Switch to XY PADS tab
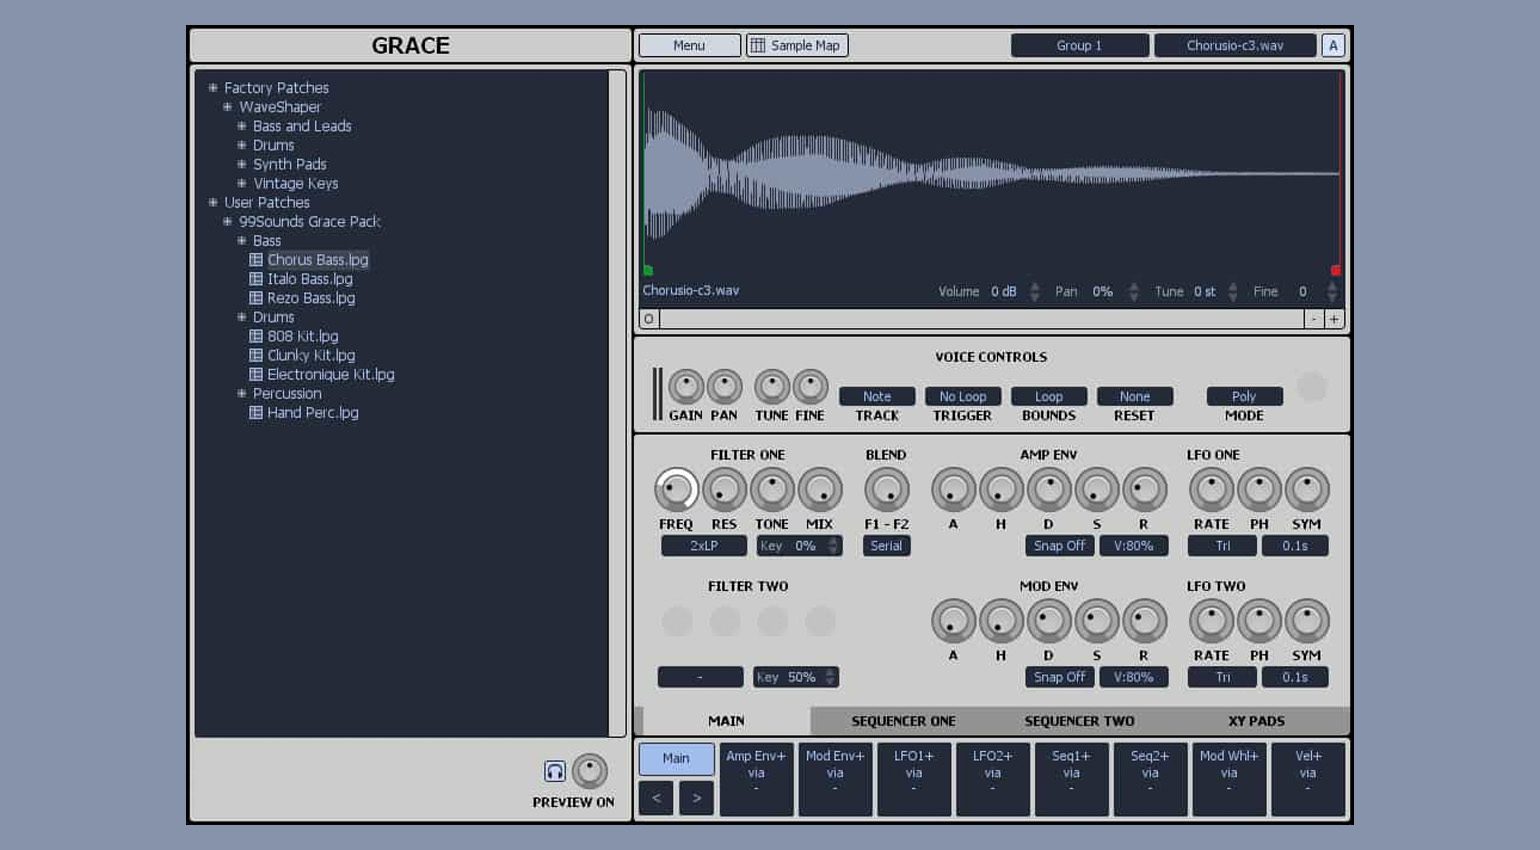This screenshot has width=1540, height=850. tap(1256, 721)
